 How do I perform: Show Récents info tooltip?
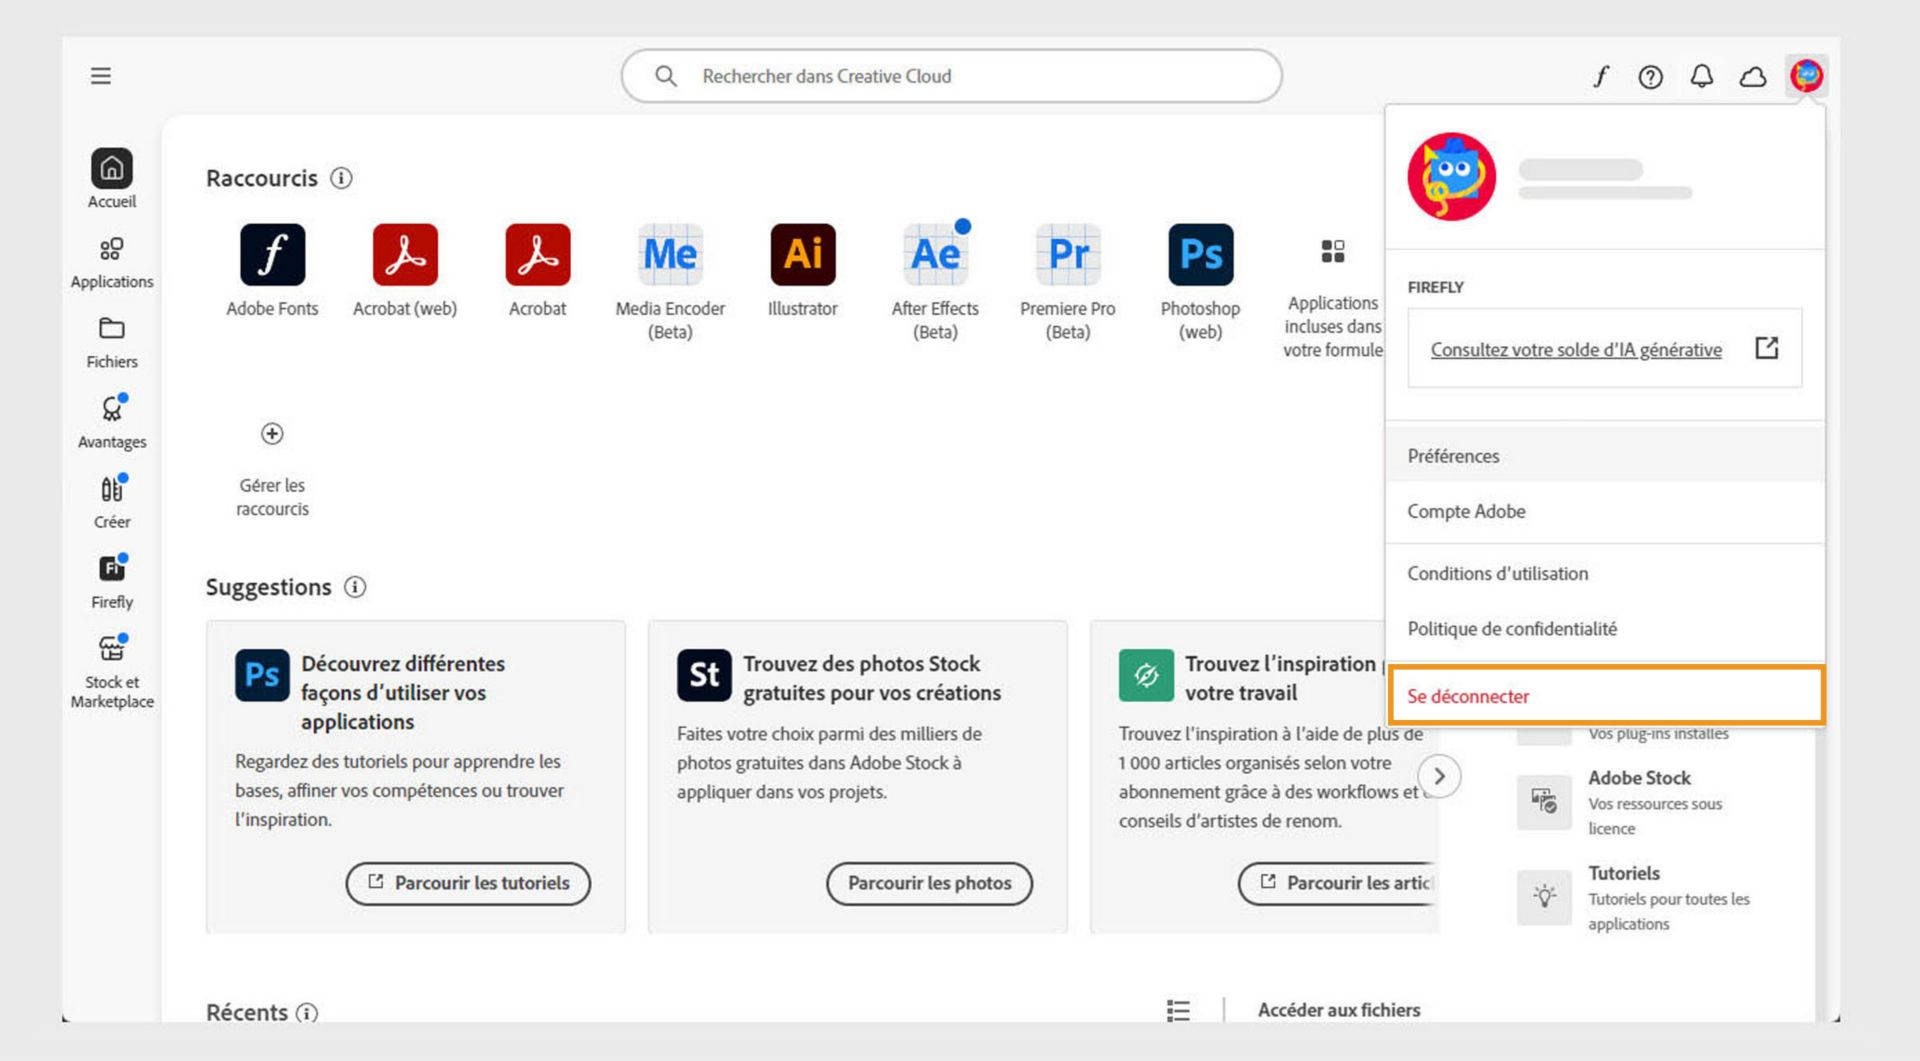click(307, 1012)
